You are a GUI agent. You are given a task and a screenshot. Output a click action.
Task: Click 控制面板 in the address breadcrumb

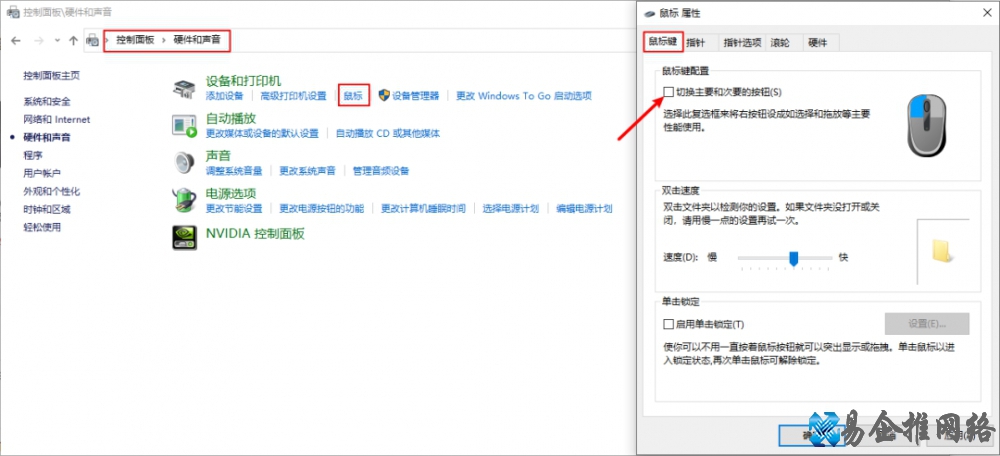tap(135, 40)
